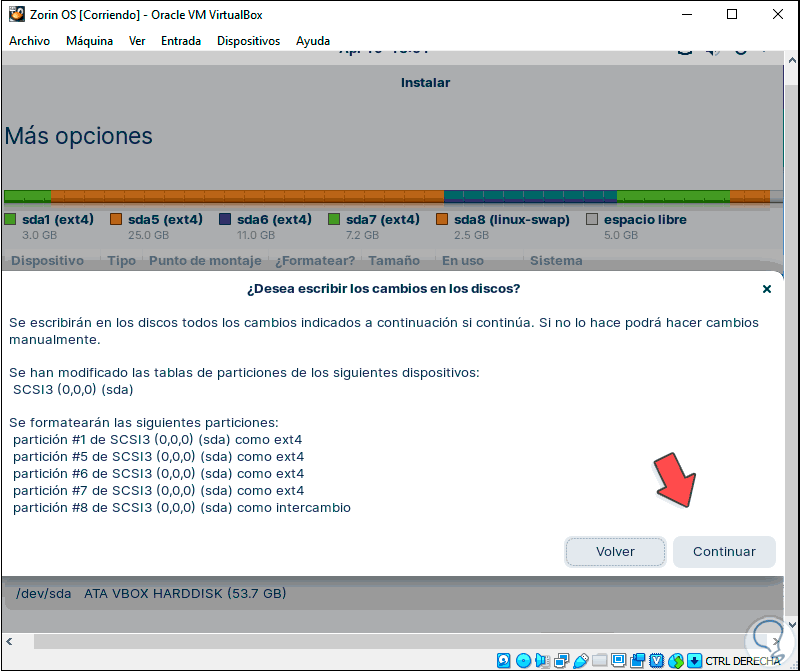Click the optical disc status icon
This screenshot has width=801, height=671.
(x=523, y=661)
